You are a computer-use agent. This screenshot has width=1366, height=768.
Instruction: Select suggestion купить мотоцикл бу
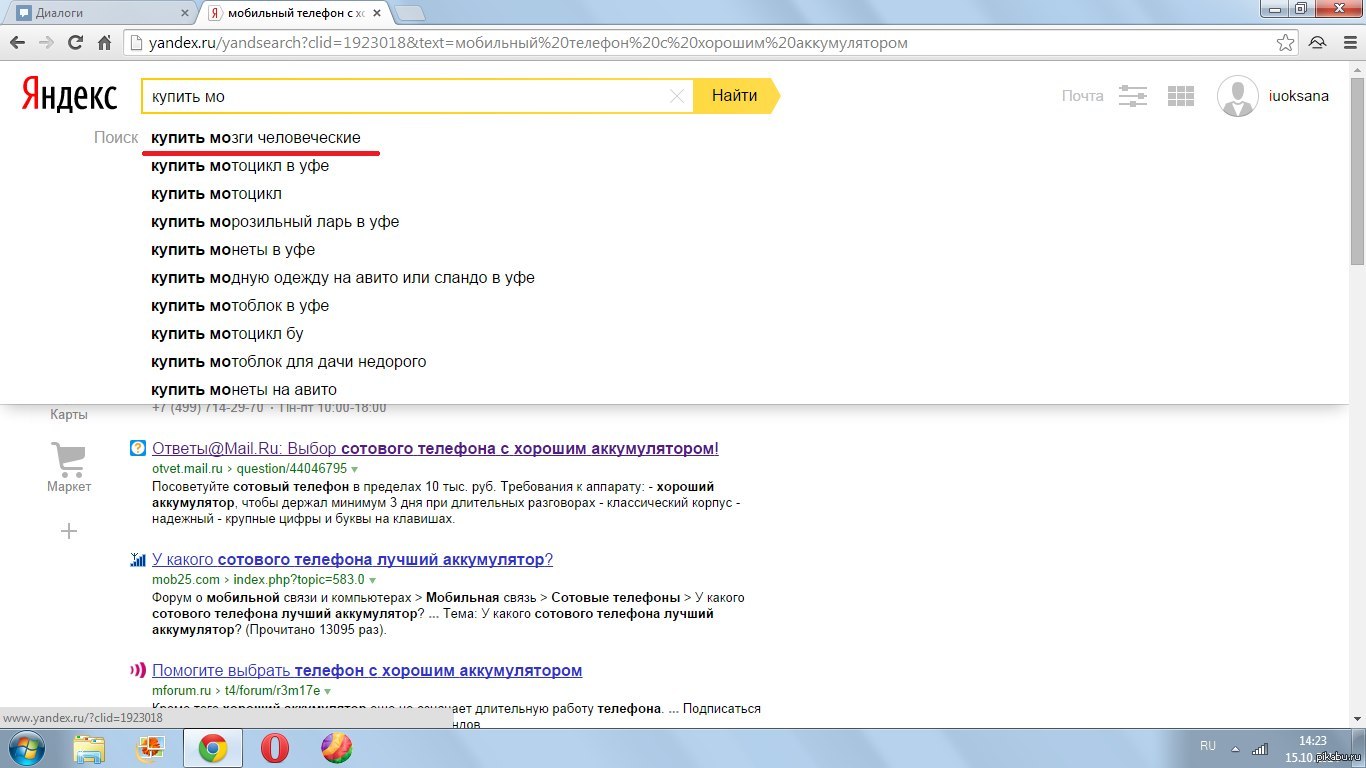pyautogui.click(x=227, y=333)
